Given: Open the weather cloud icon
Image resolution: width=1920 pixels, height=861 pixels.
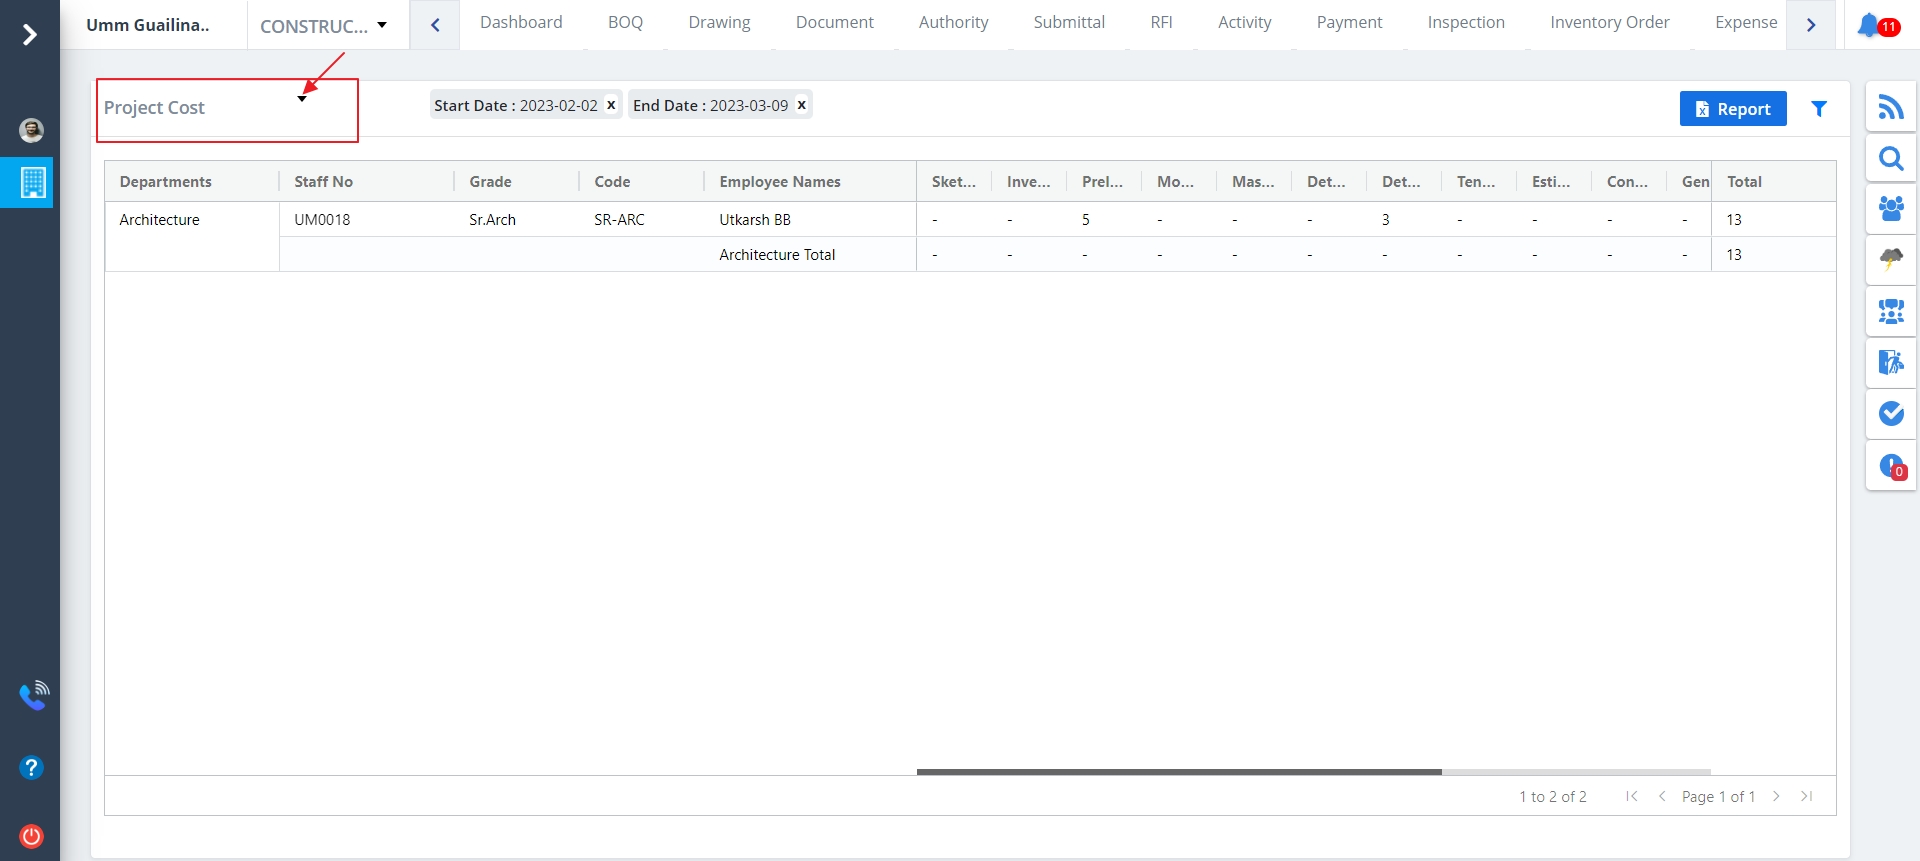Looking at the screenshot, I should [x=1890, y=259].
